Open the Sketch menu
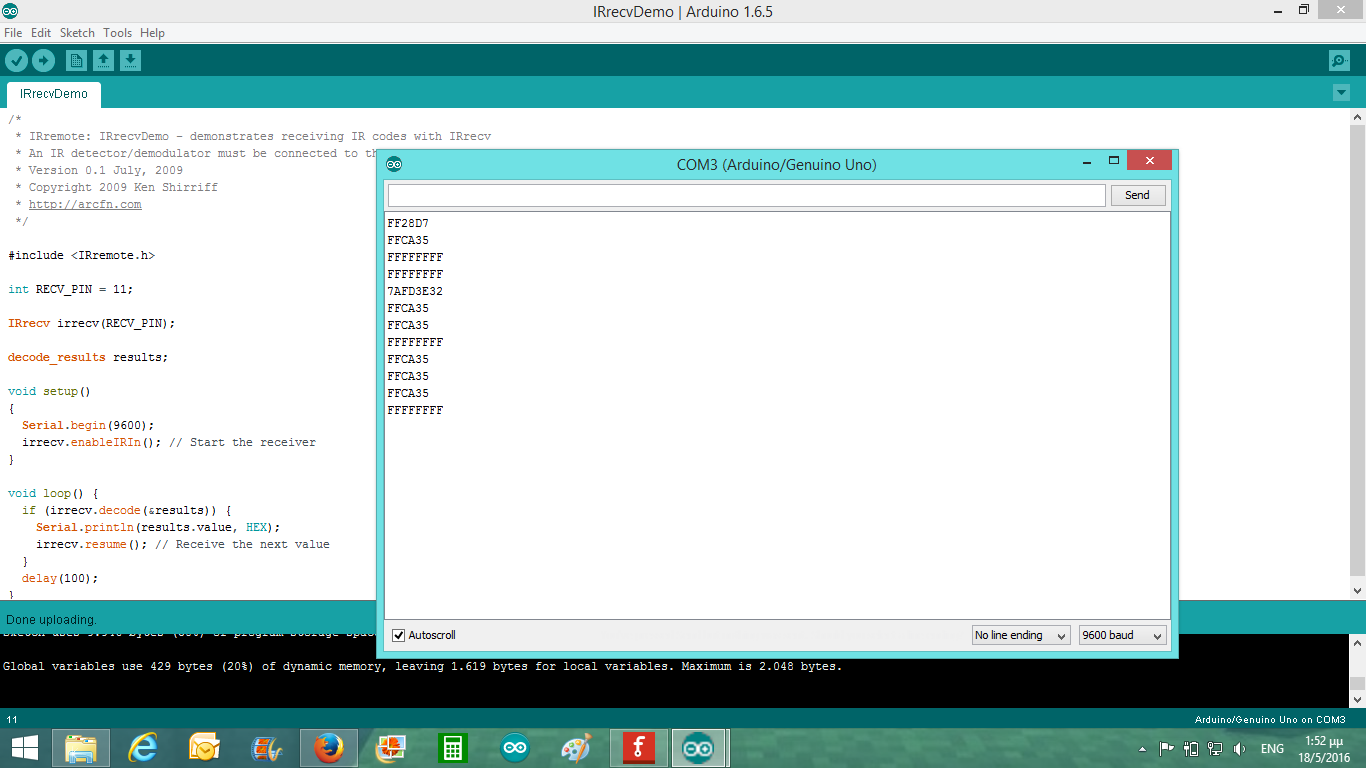The height and width of the screenshot is (768, 1366). click(77, 33)
